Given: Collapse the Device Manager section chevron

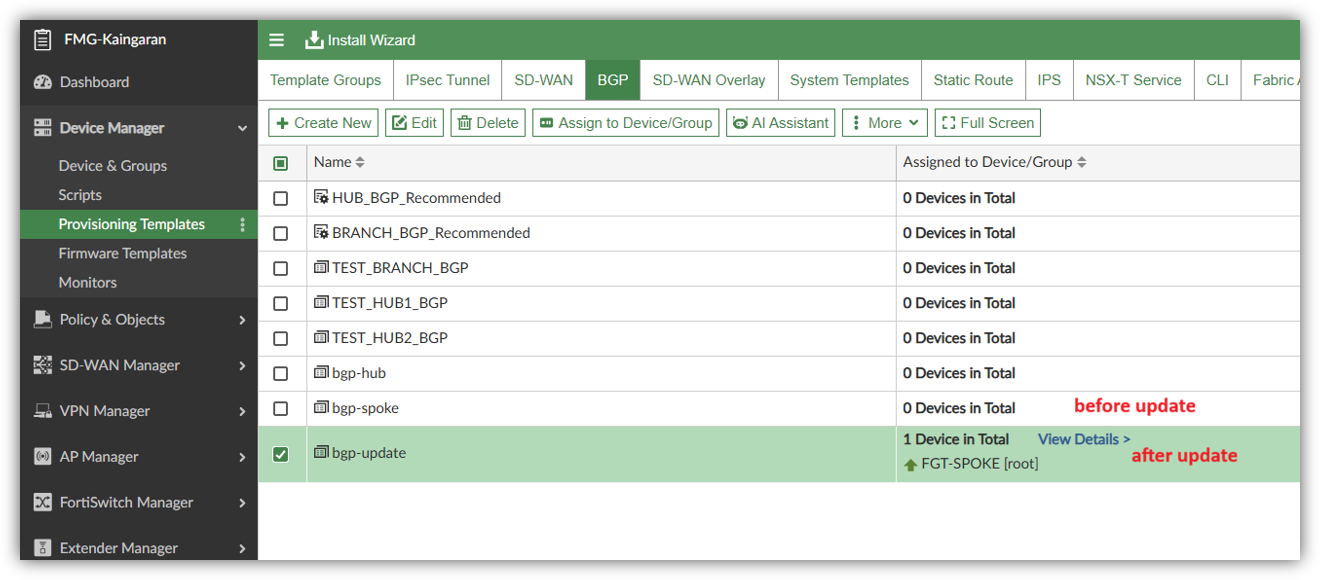Looking at the screenshot, I should [x=242, y=128].
